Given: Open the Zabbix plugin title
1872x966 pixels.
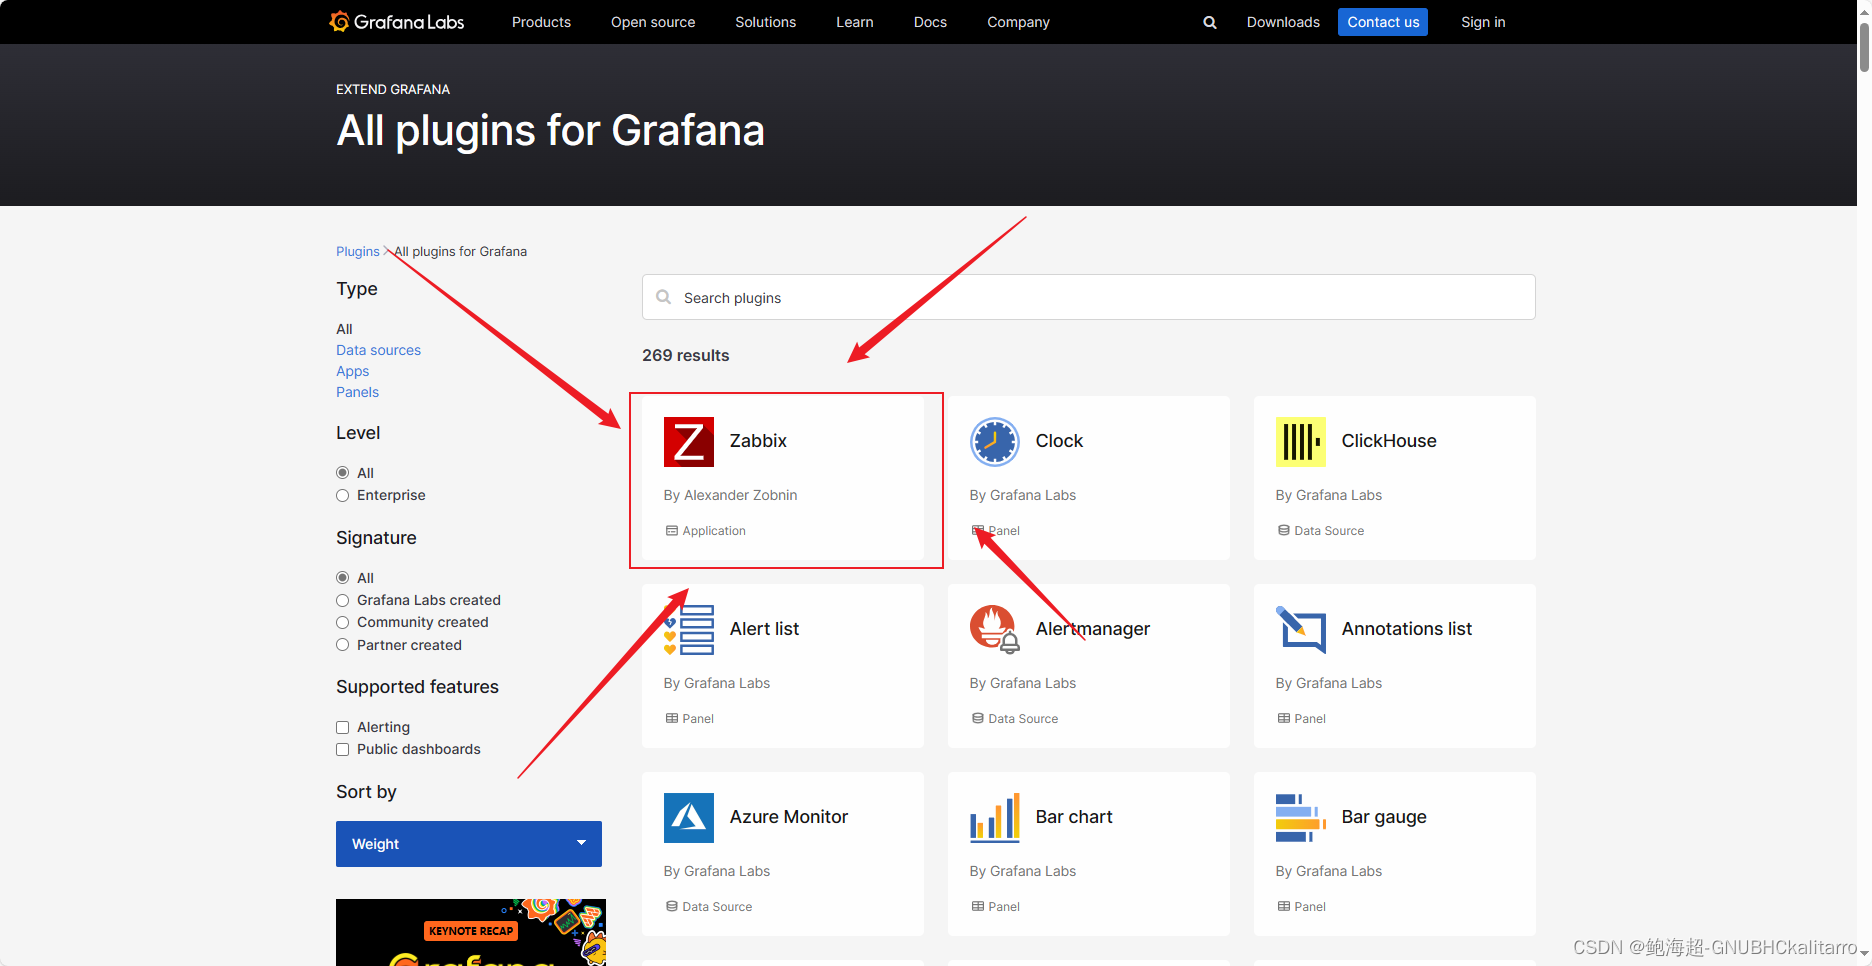Looking at the screenshot, I should coord(758,441).
